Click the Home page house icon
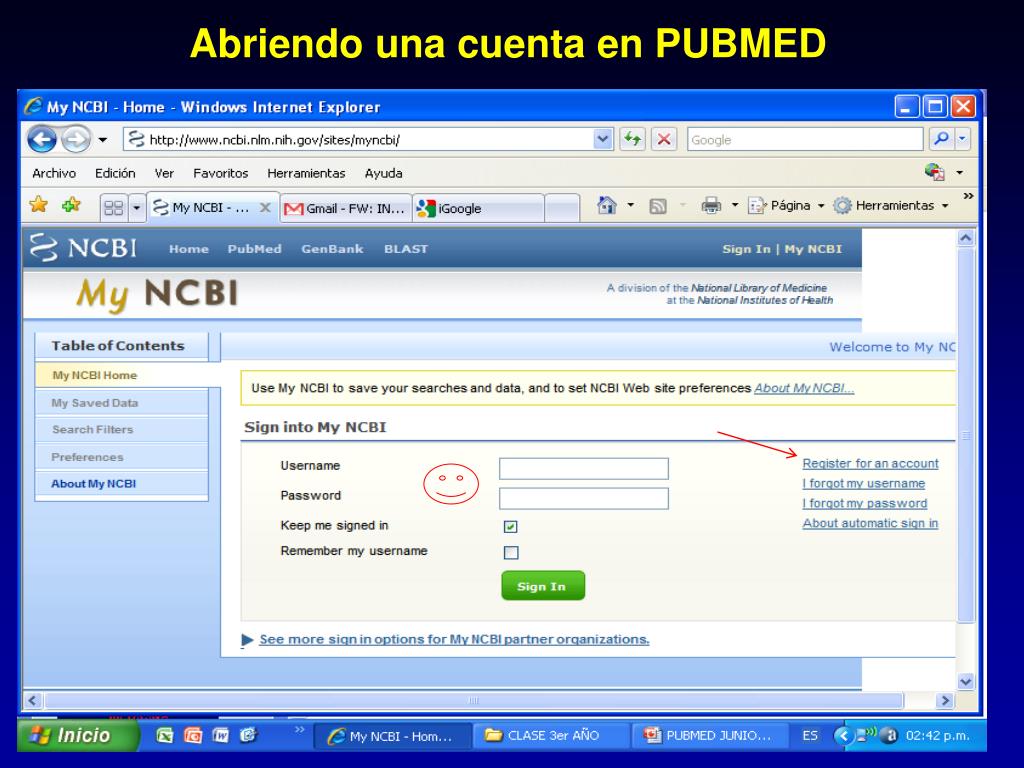Viewport: 1024px width, 768px height. pyautogui.click(x=607, y=206)
